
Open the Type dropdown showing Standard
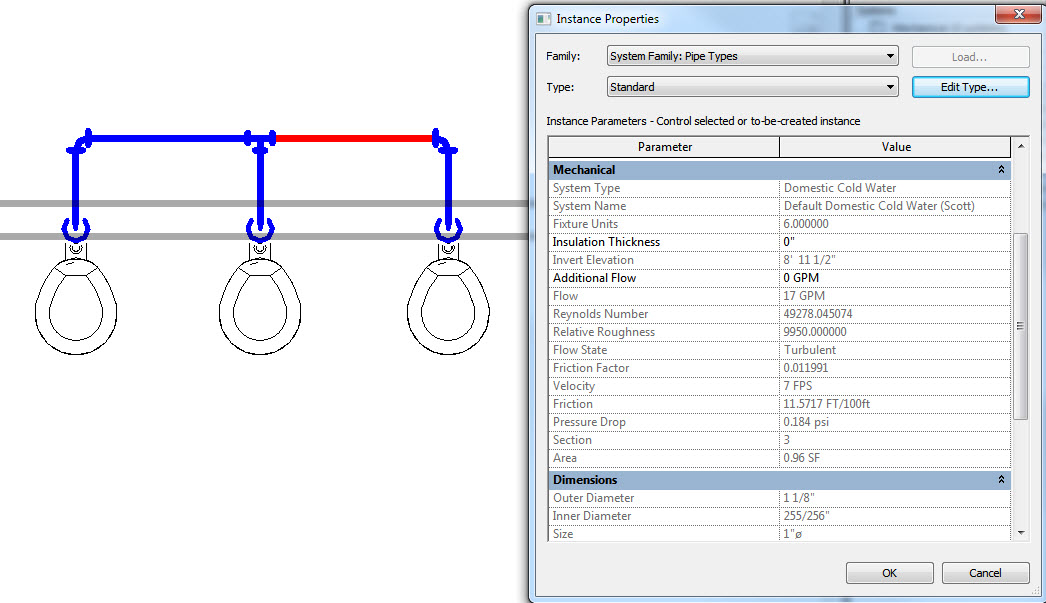752,87
